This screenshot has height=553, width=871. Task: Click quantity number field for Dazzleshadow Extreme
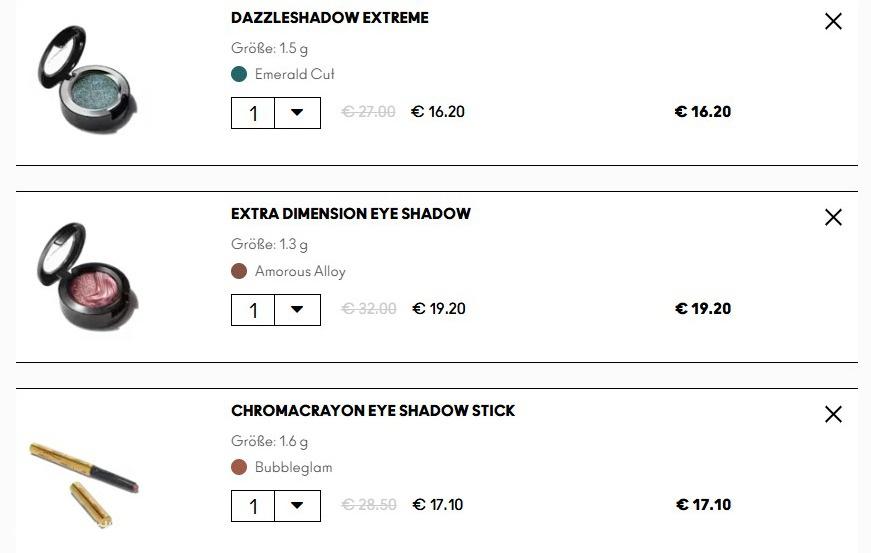pos(253,113)
